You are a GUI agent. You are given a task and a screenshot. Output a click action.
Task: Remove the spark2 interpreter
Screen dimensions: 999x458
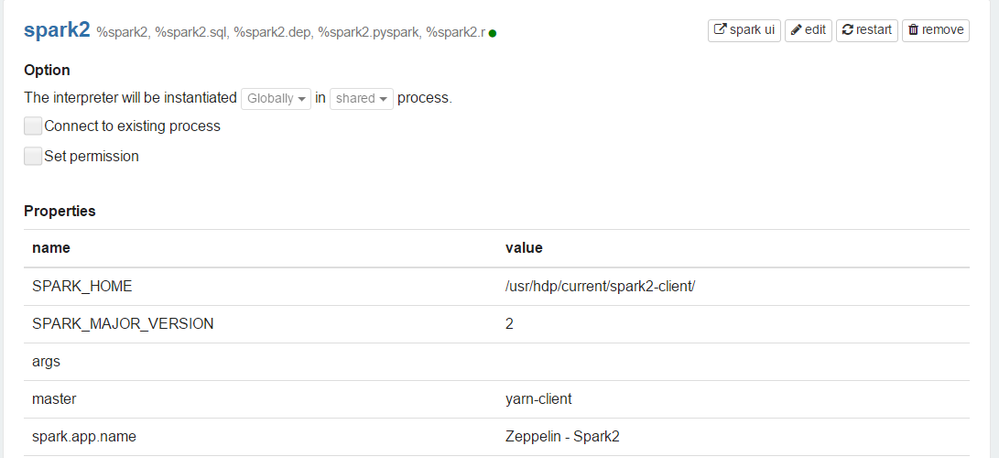tap(935, 30)
